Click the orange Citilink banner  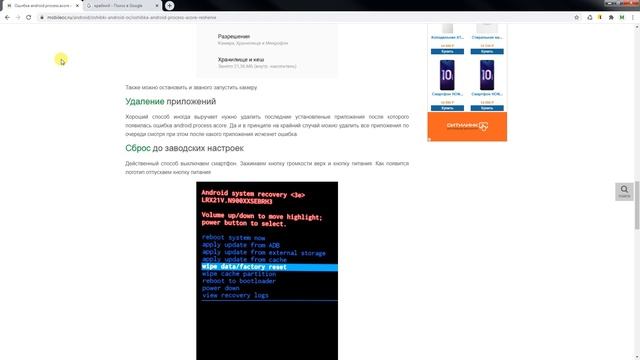click(467, 127)
